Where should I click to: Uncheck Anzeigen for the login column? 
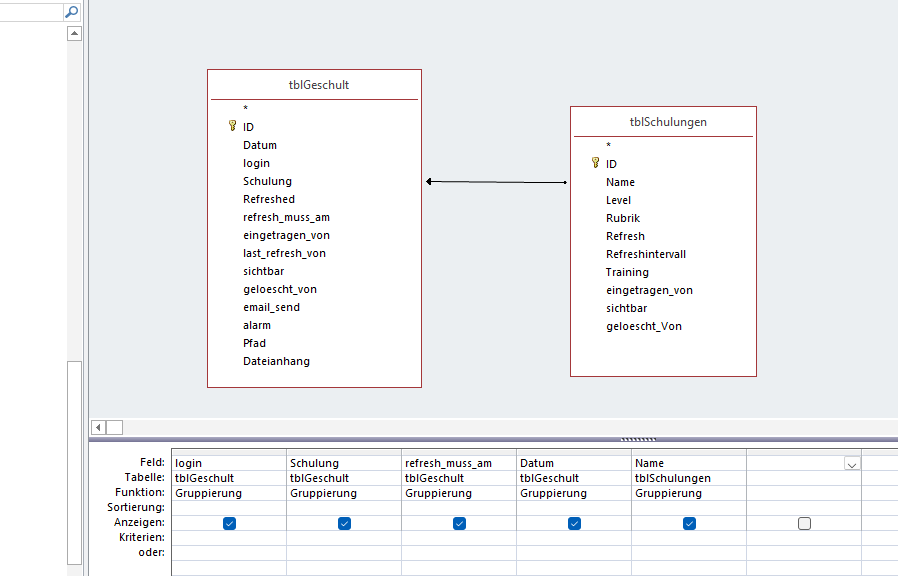coord(229,523)
